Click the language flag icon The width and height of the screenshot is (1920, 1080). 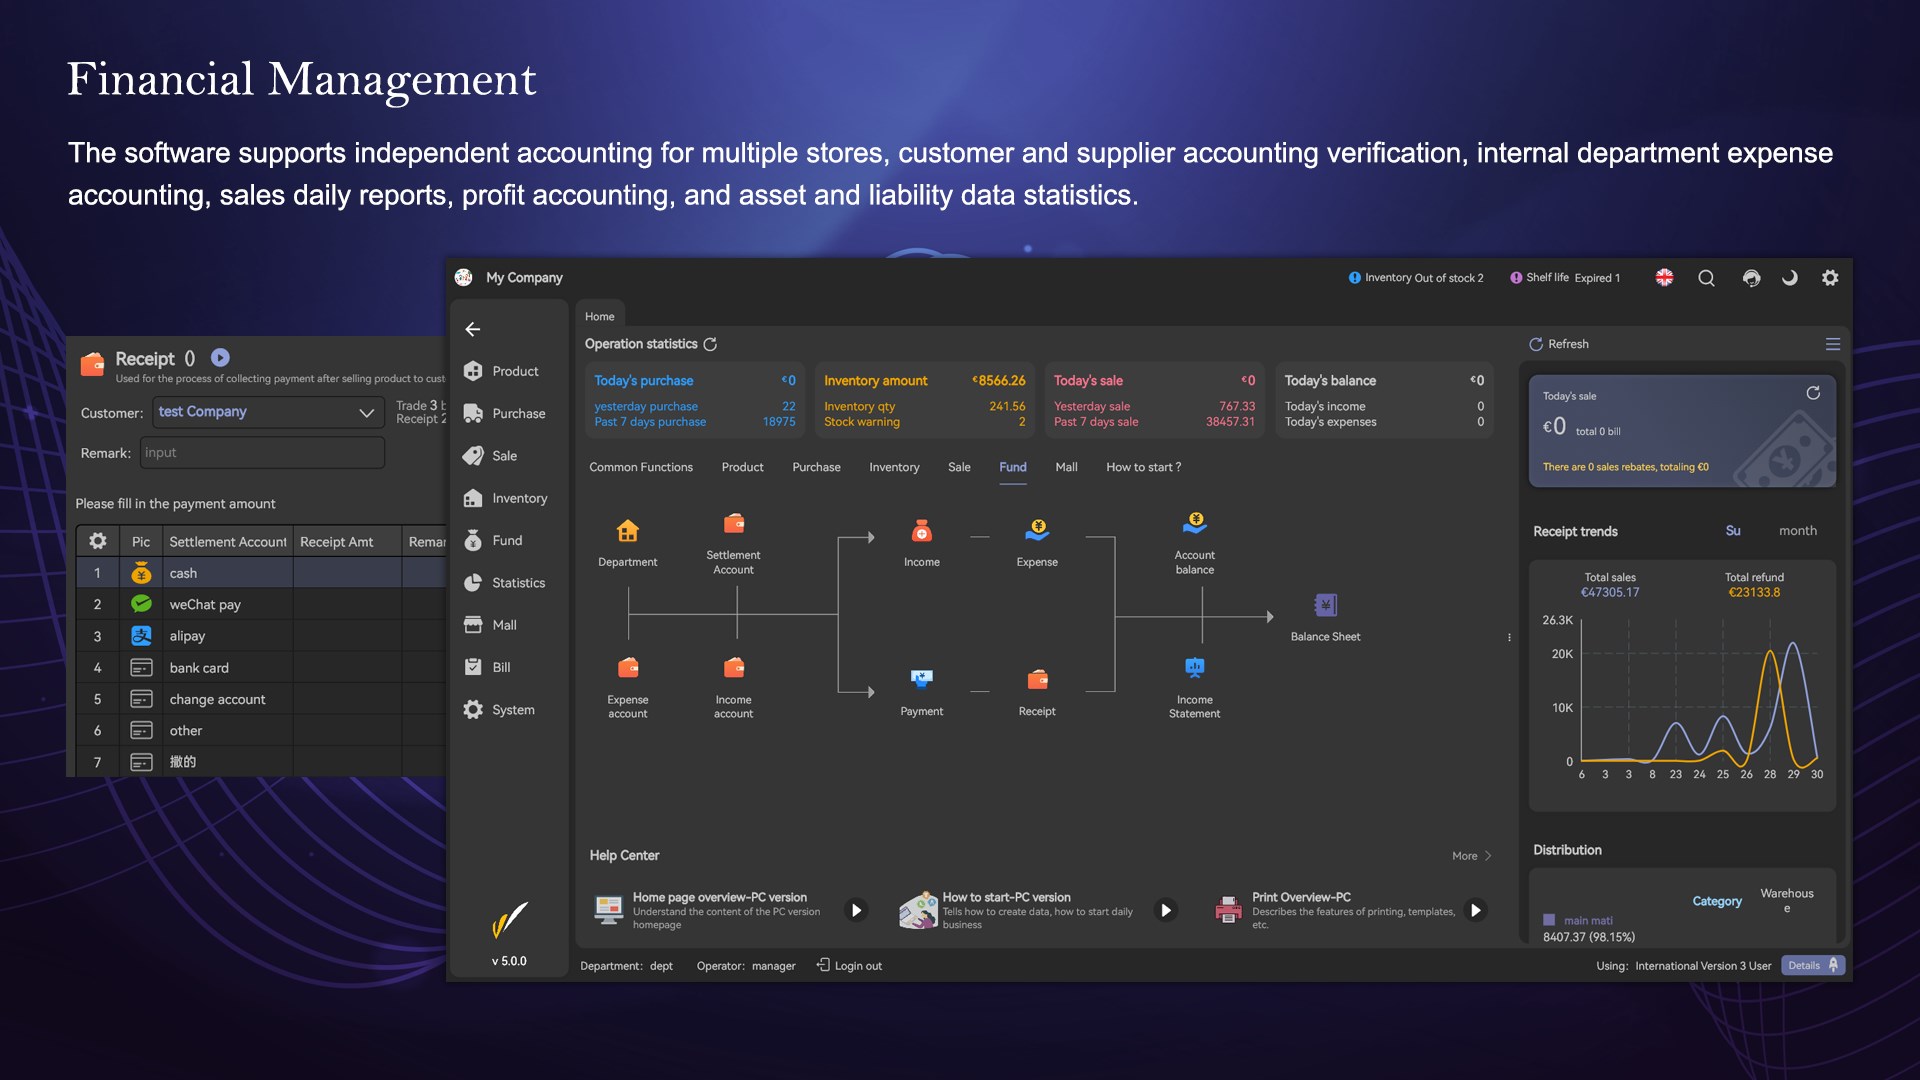click(1664, 278)
